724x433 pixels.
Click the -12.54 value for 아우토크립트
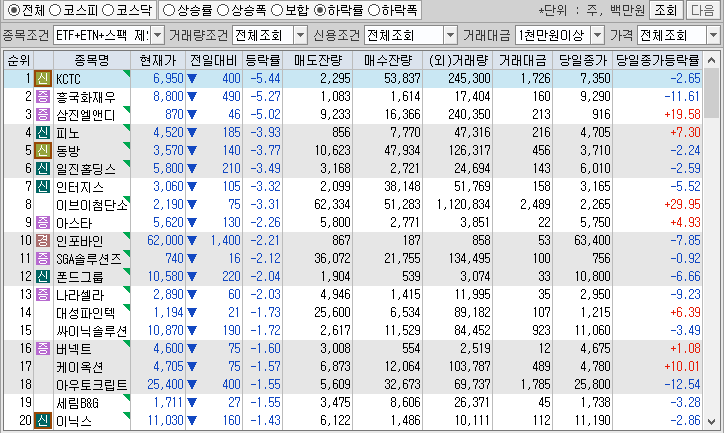(682, 385)
